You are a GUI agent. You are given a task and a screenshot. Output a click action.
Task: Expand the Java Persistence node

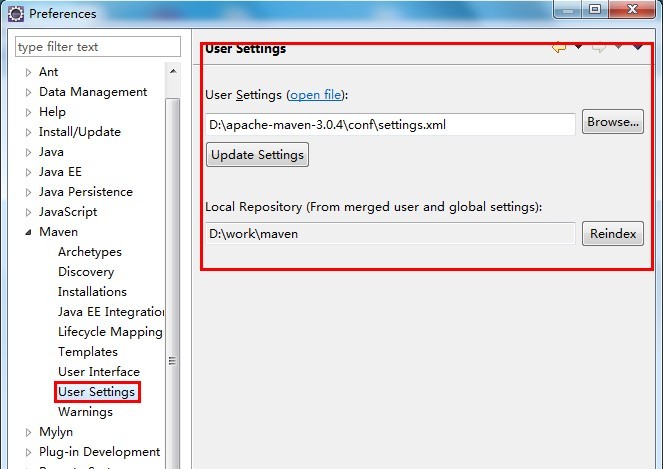coord(28,192)
